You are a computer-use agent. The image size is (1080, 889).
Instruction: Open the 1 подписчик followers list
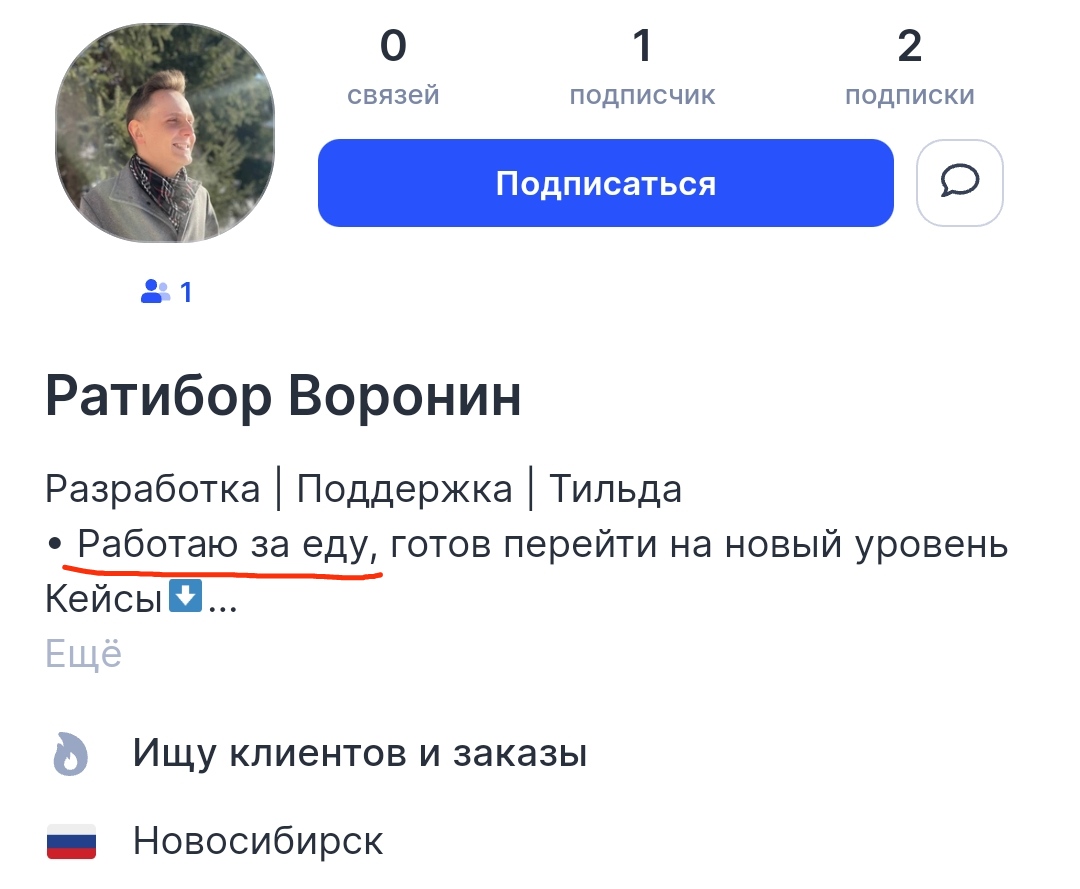point(642,68)
